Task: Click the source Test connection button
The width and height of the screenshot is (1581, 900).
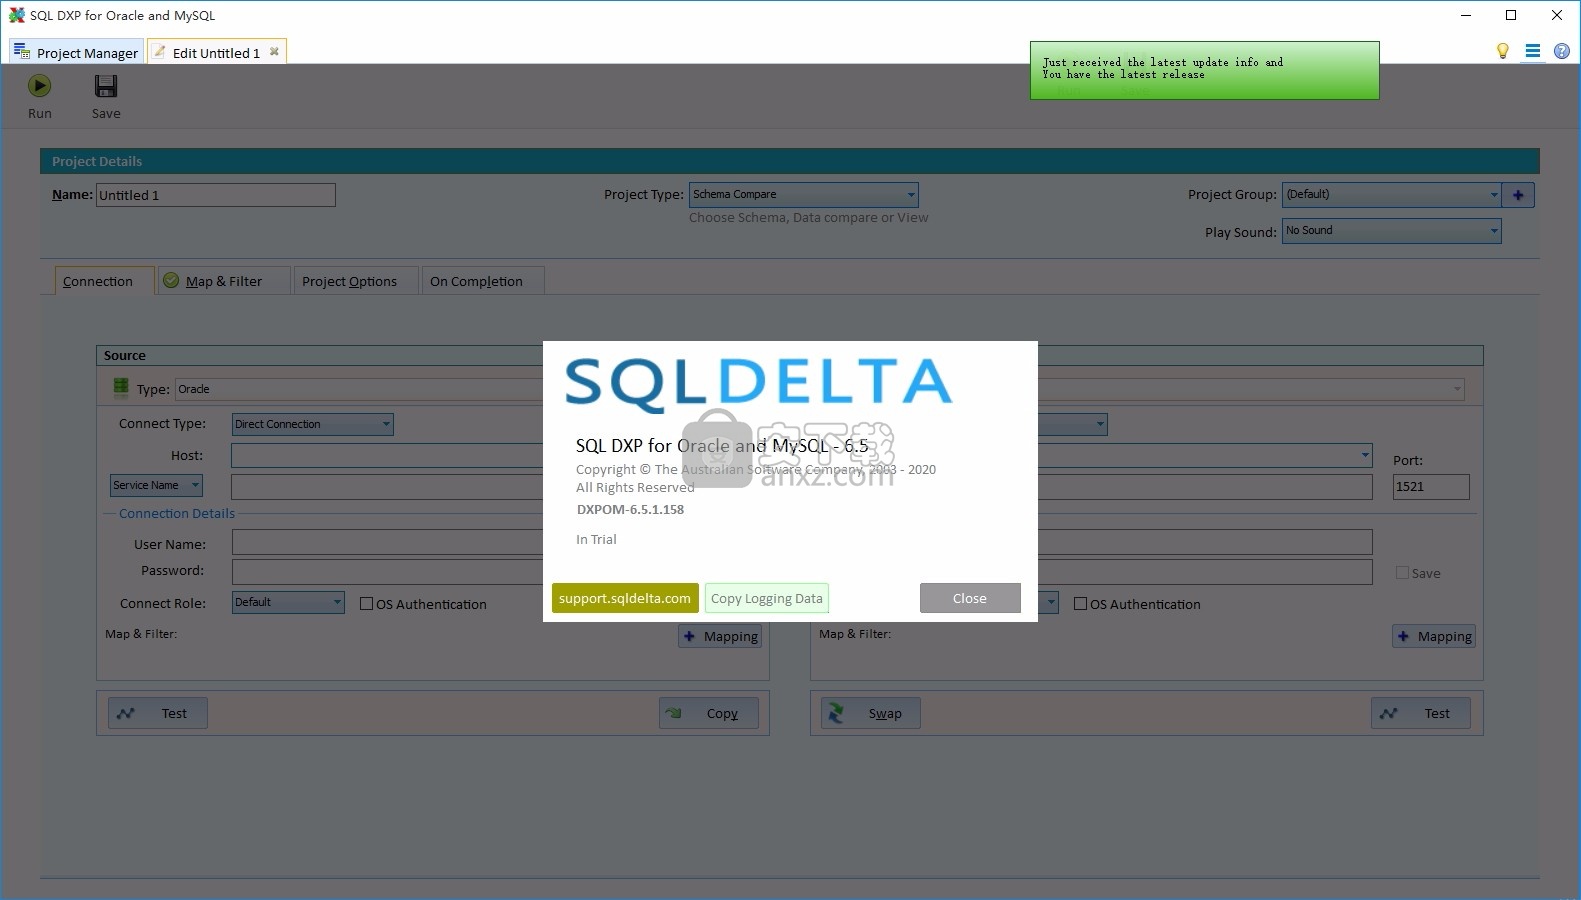Action: tap(158, 713)
